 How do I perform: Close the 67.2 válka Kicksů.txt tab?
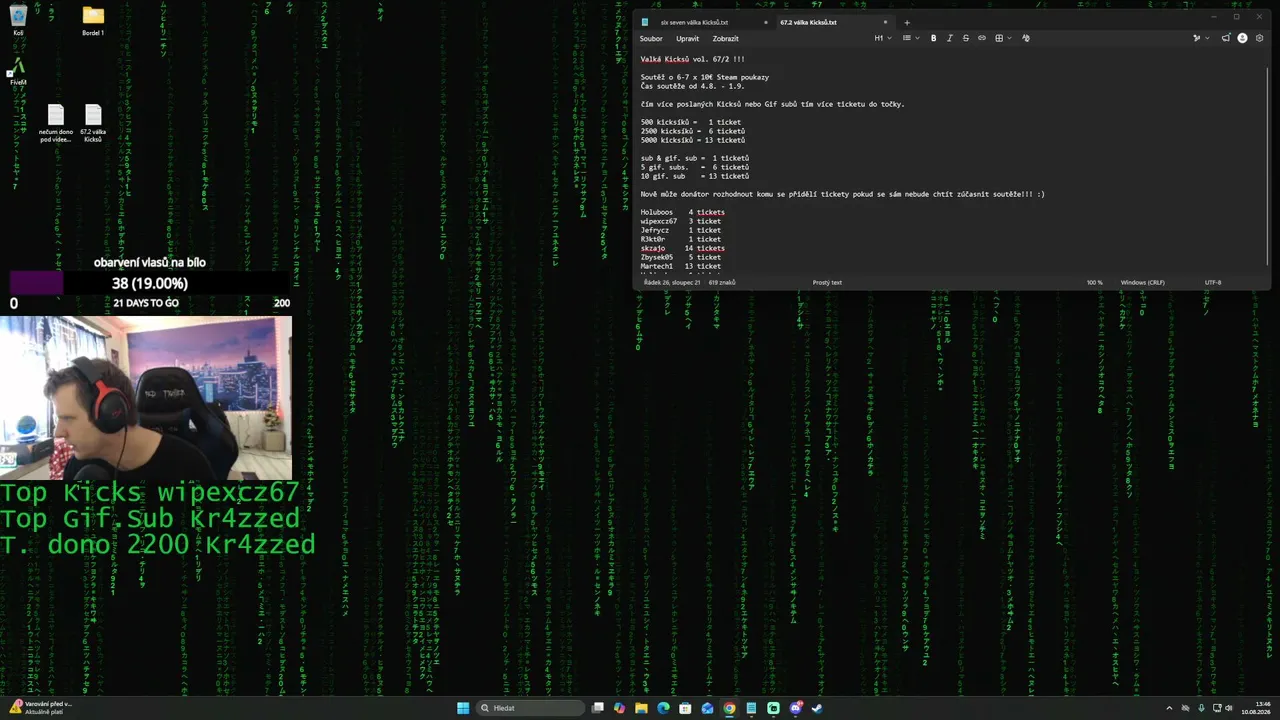point(885,22)
